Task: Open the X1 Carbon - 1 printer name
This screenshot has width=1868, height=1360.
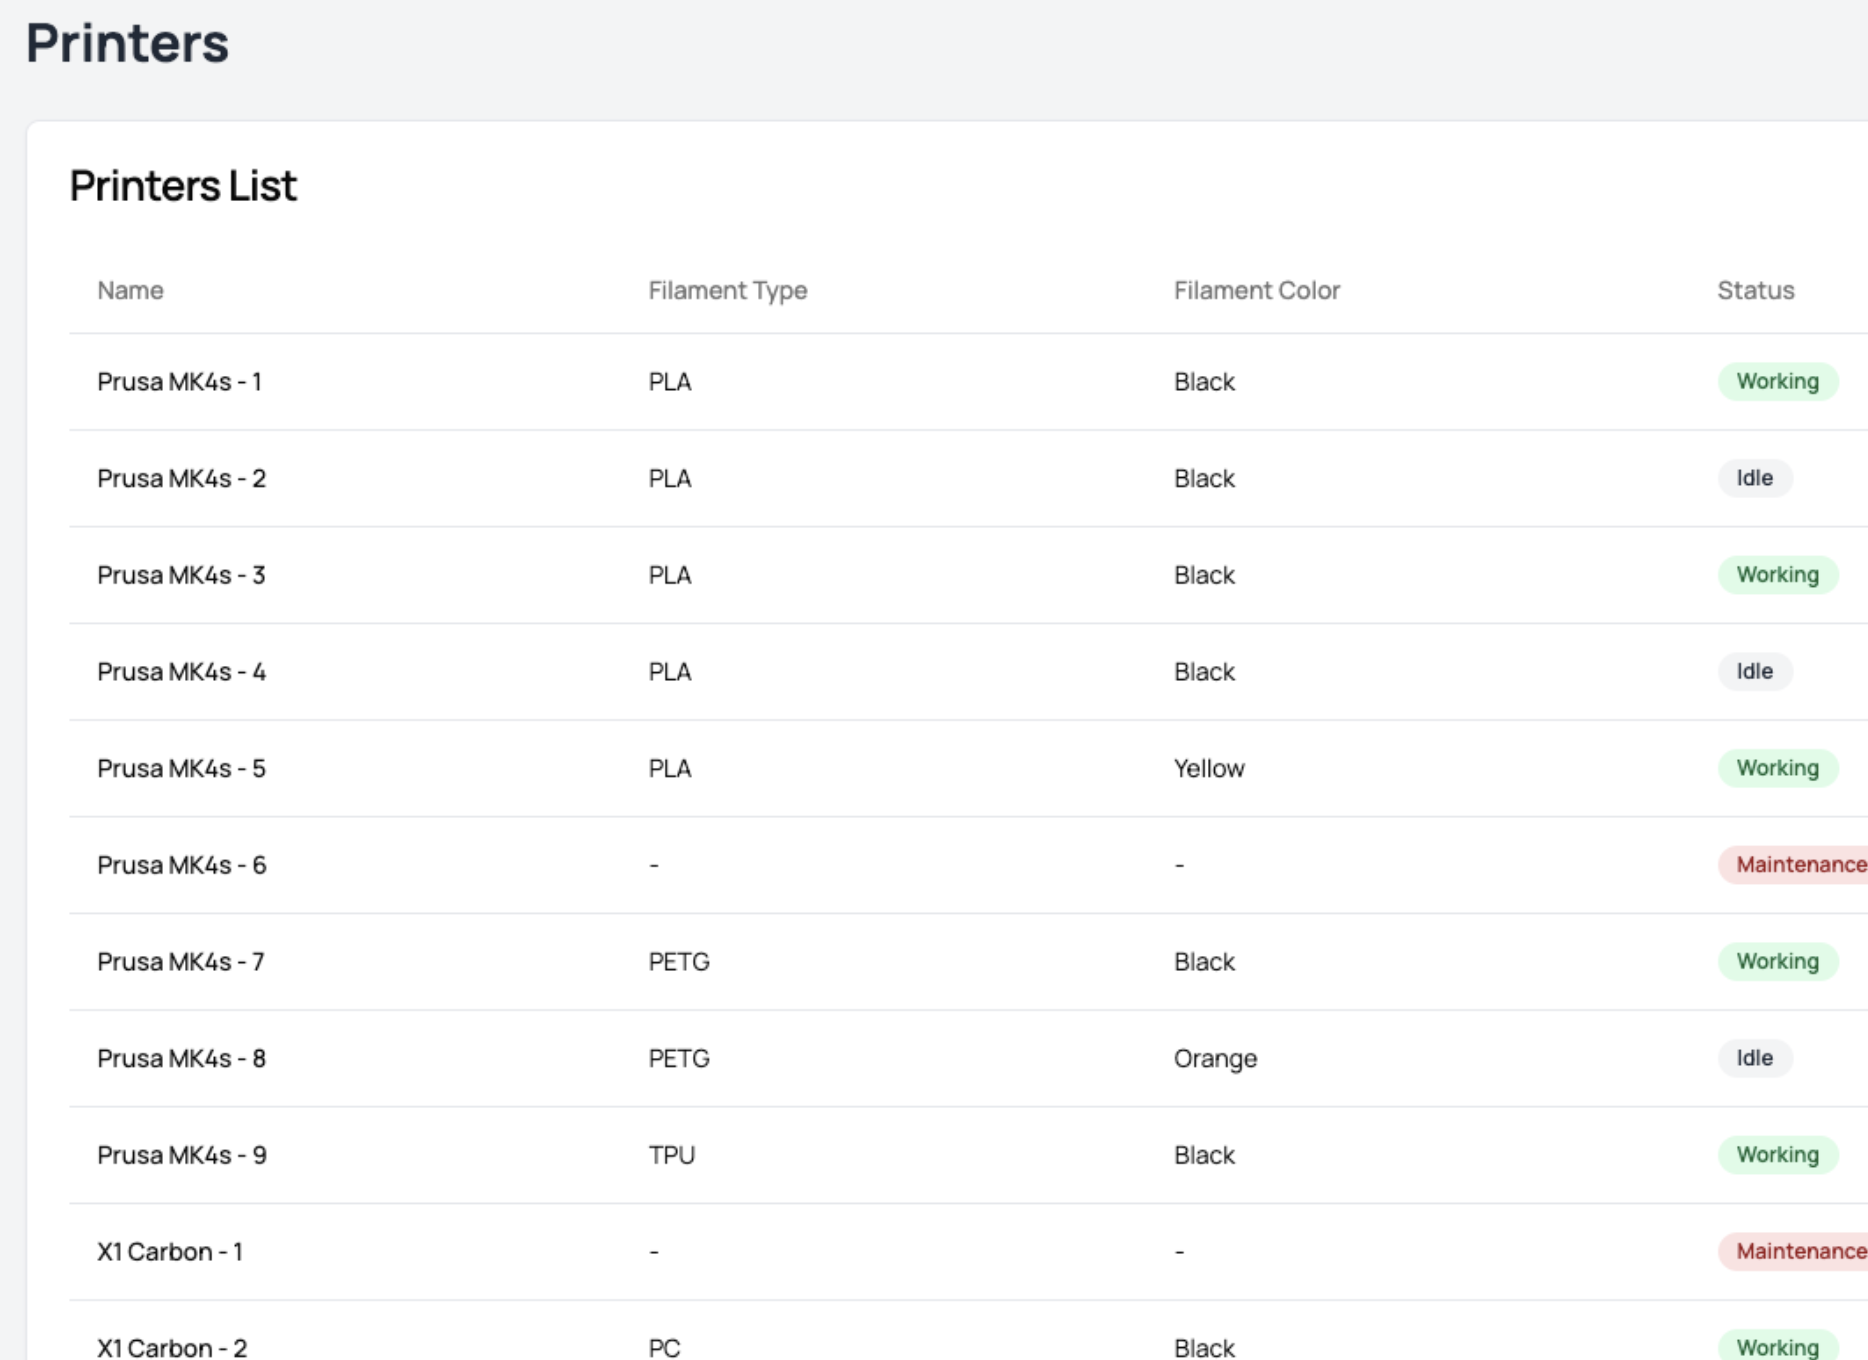Action: coord(169,1252)
